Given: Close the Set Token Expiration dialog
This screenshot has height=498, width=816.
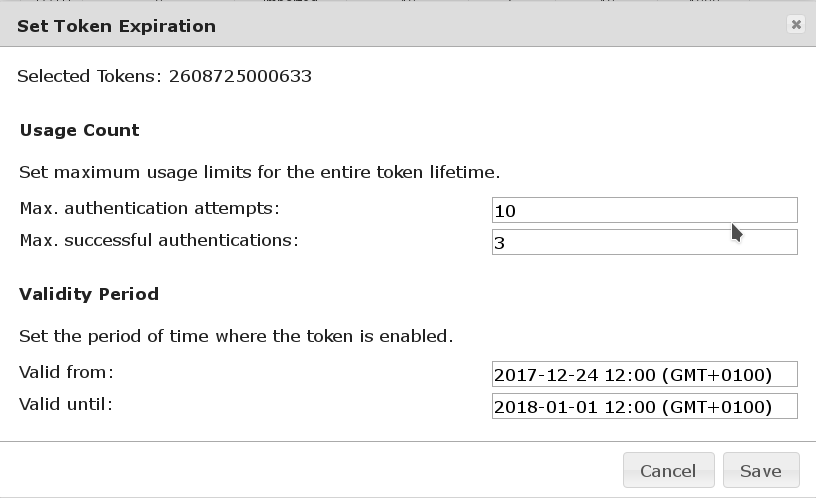Looking at the screenshot, I should point(796,25).
